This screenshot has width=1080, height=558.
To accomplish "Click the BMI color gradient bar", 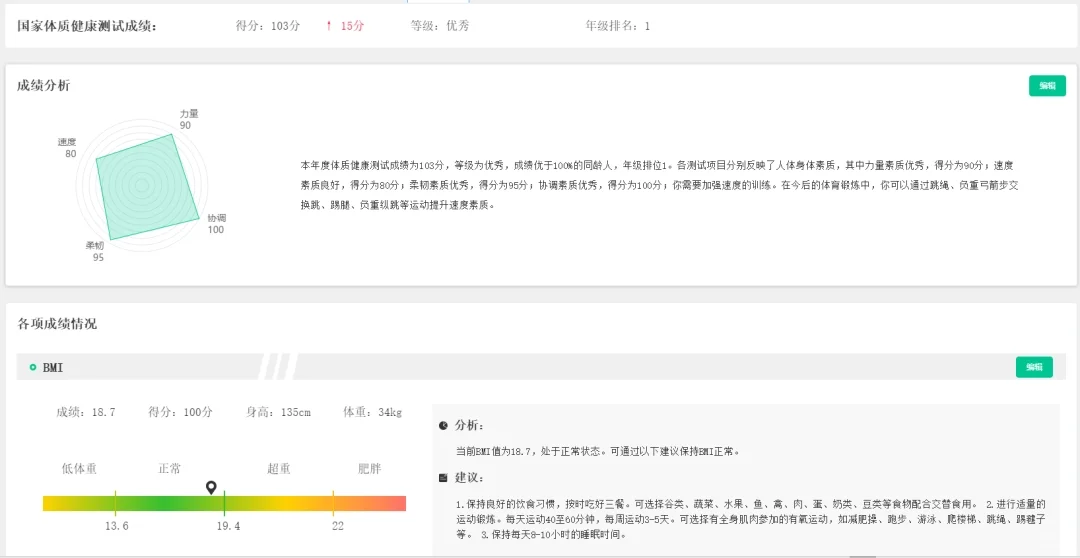I will click(x=224, y=504).
